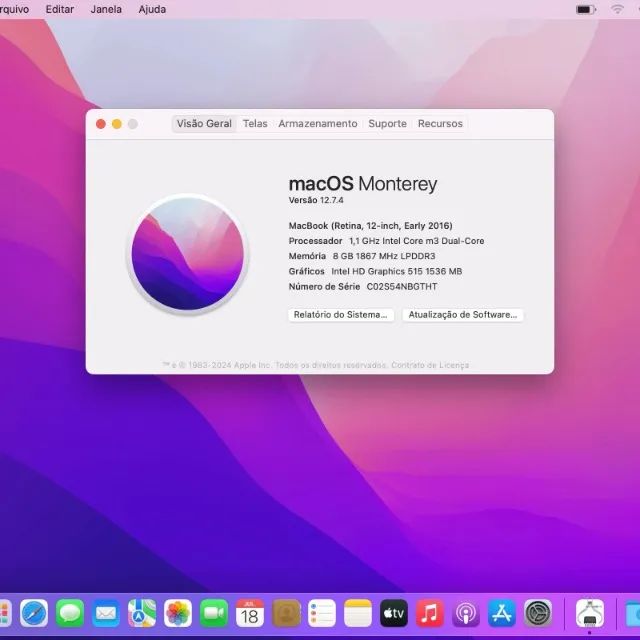Viewport: 640px width, 640px height.
Task: Open the Calendar app showing 18
Action: (x=250, y=613)
